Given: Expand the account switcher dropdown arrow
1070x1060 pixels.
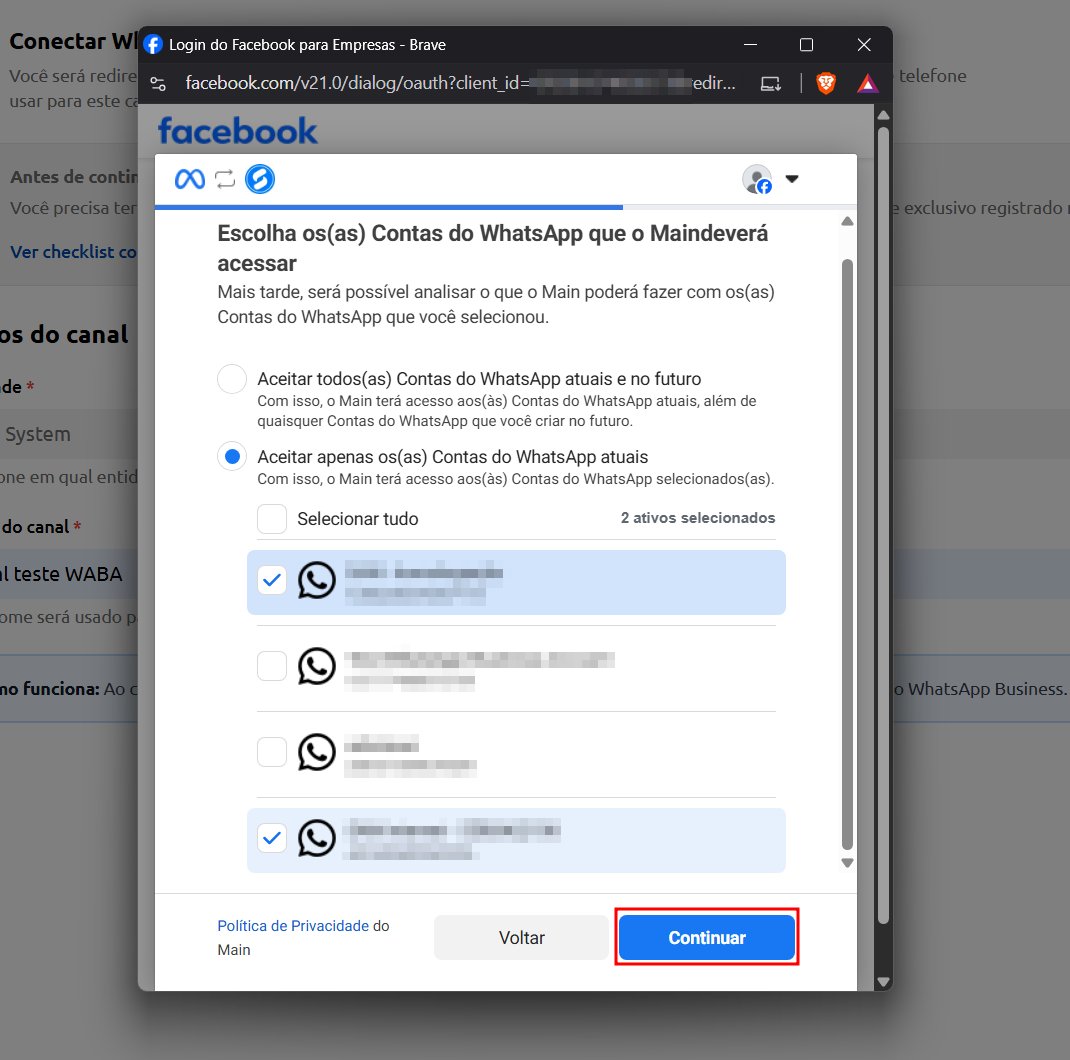Looking at the screenshot, I should pos(792,179).
